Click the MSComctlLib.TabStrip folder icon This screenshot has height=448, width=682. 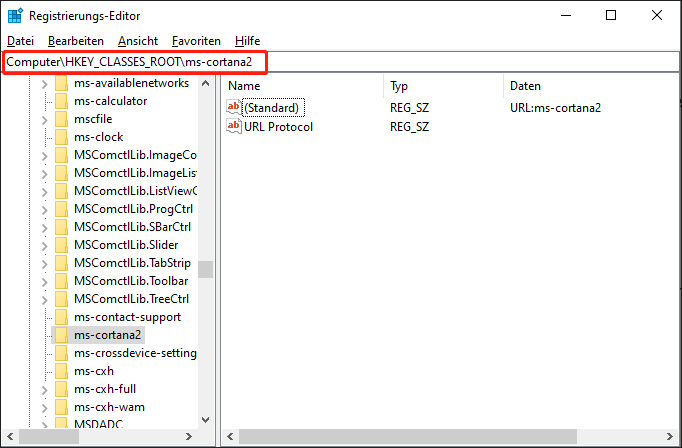[x=61, y=263]
